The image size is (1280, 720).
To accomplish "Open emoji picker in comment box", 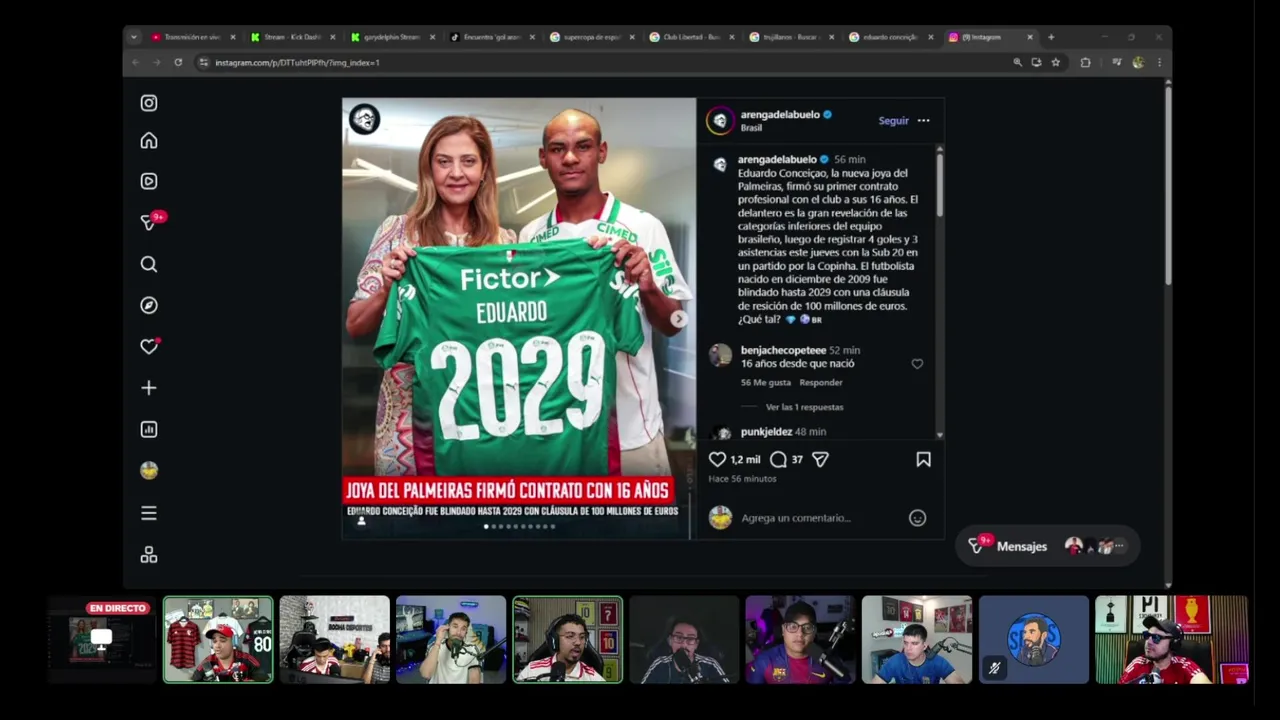I will coord(917,518).
